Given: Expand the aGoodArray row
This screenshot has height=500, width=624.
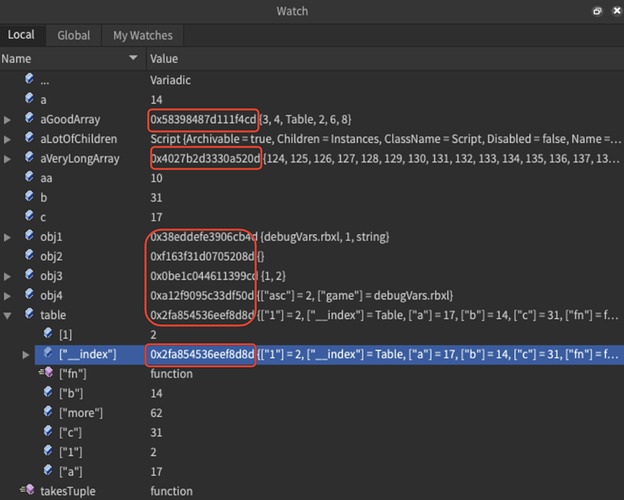Looking at the screenshot, I should coord(7,119).
